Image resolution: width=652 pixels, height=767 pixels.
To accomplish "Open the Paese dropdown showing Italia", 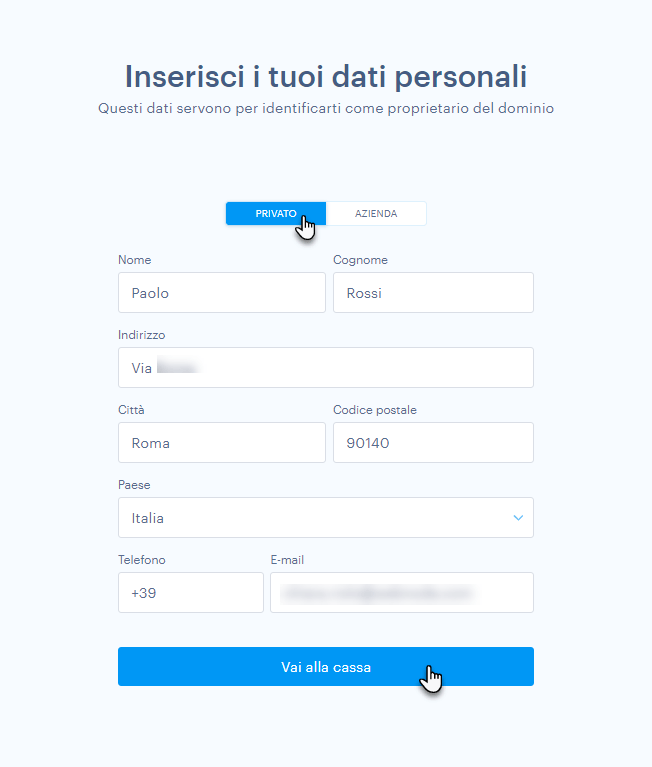I will coord(326,518).
